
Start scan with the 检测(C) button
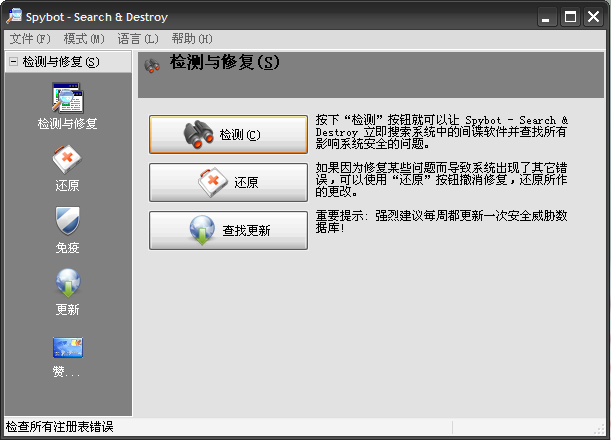228,134
